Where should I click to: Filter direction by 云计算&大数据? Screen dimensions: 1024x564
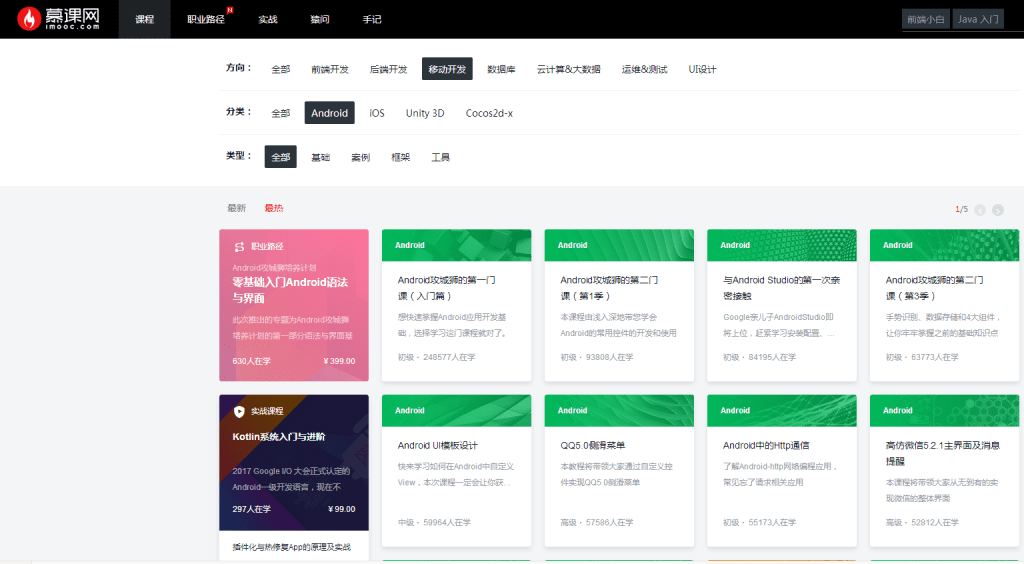click(x=568, y=69)
